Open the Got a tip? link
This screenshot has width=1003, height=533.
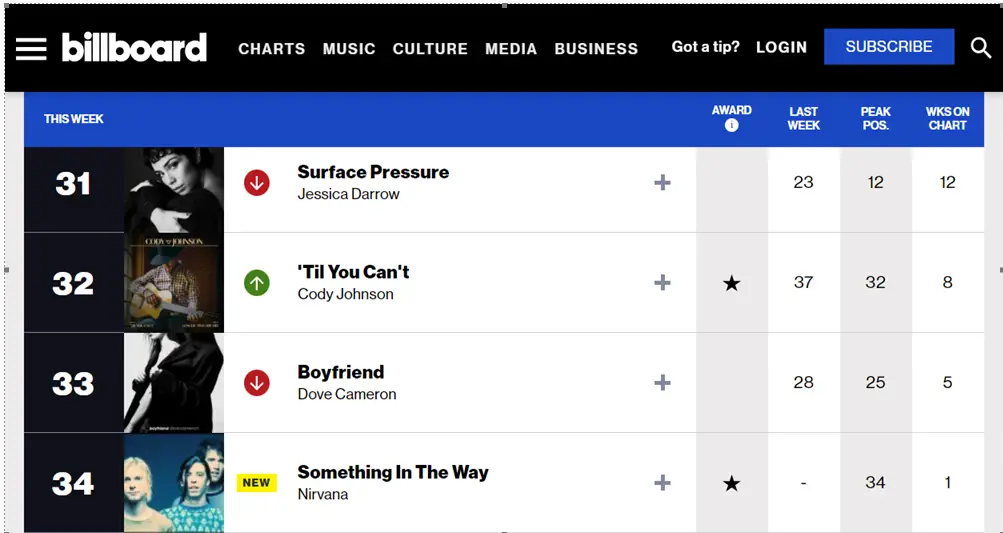coord(706,47)
